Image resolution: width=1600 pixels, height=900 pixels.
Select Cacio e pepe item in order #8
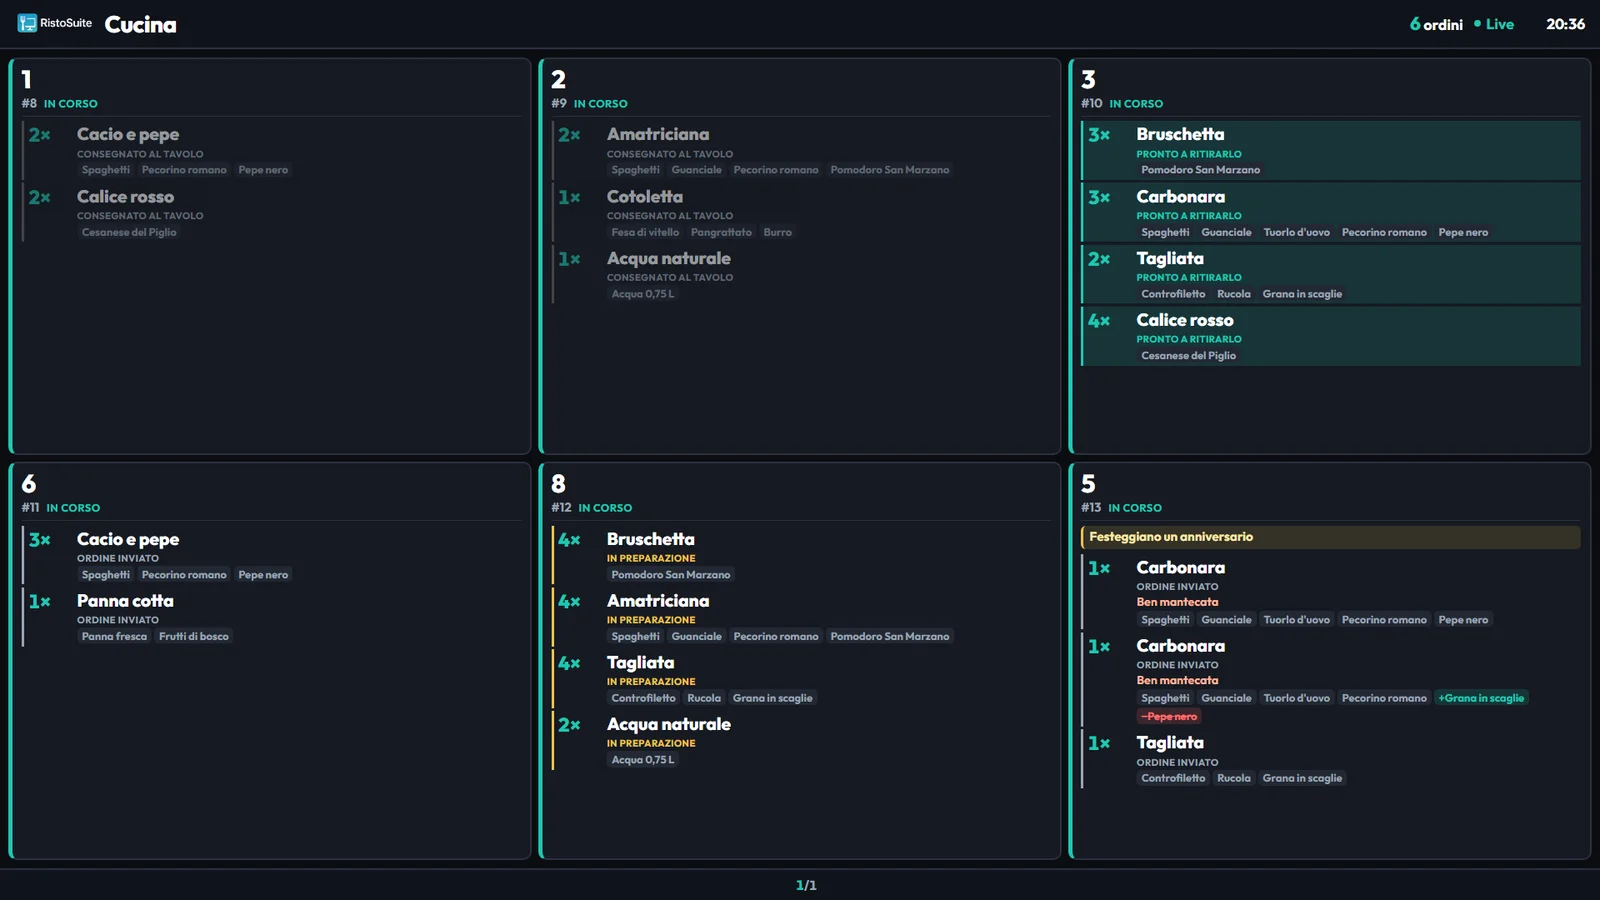click(272, 150)
